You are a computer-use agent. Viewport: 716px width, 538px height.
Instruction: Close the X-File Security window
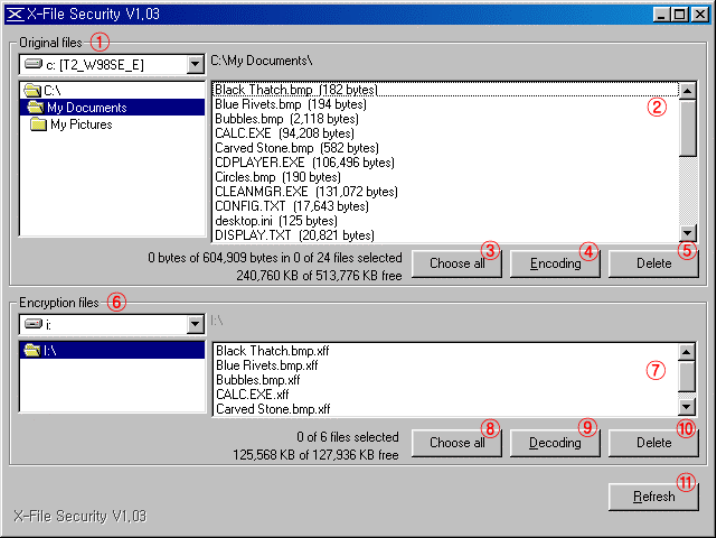pos(700,14)
